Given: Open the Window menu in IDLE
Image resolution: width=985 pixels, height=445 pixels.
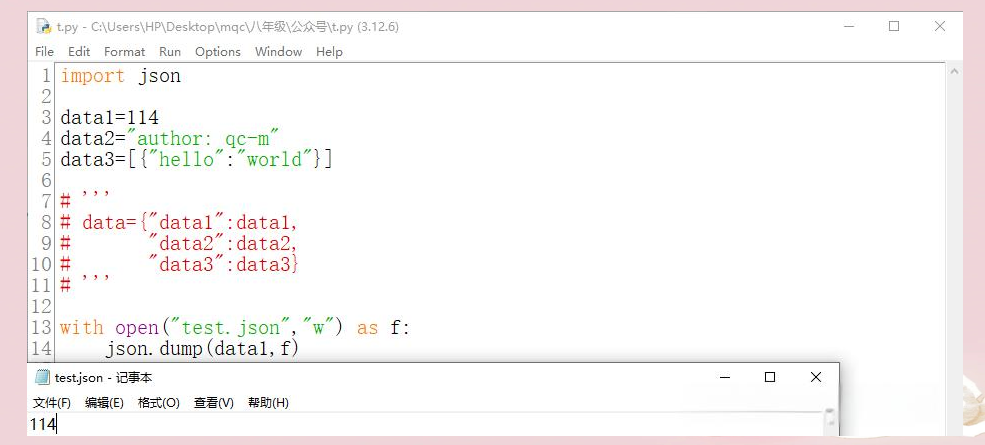Looking at the screenshot, I should [278, 52].
